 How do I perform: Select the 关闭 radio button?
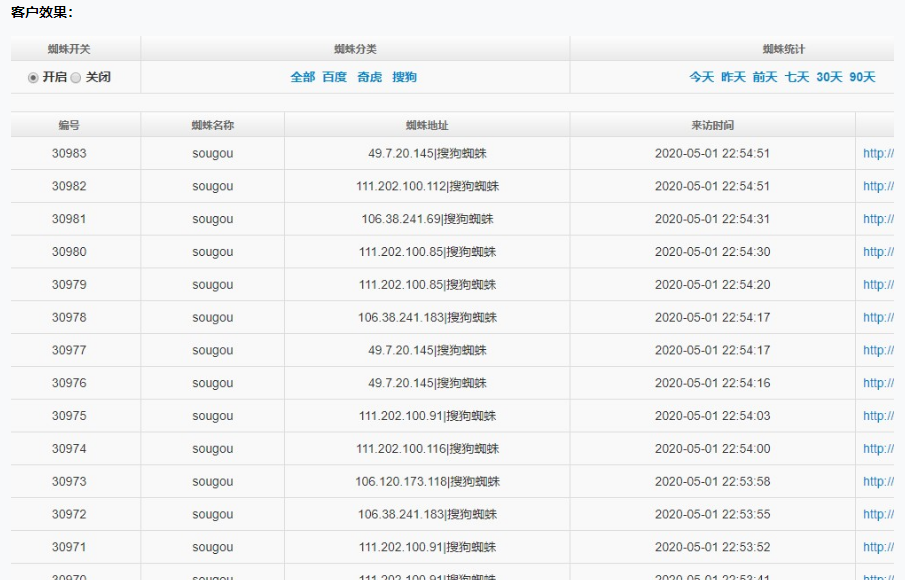pyautogui.click(x=75, y=77)
